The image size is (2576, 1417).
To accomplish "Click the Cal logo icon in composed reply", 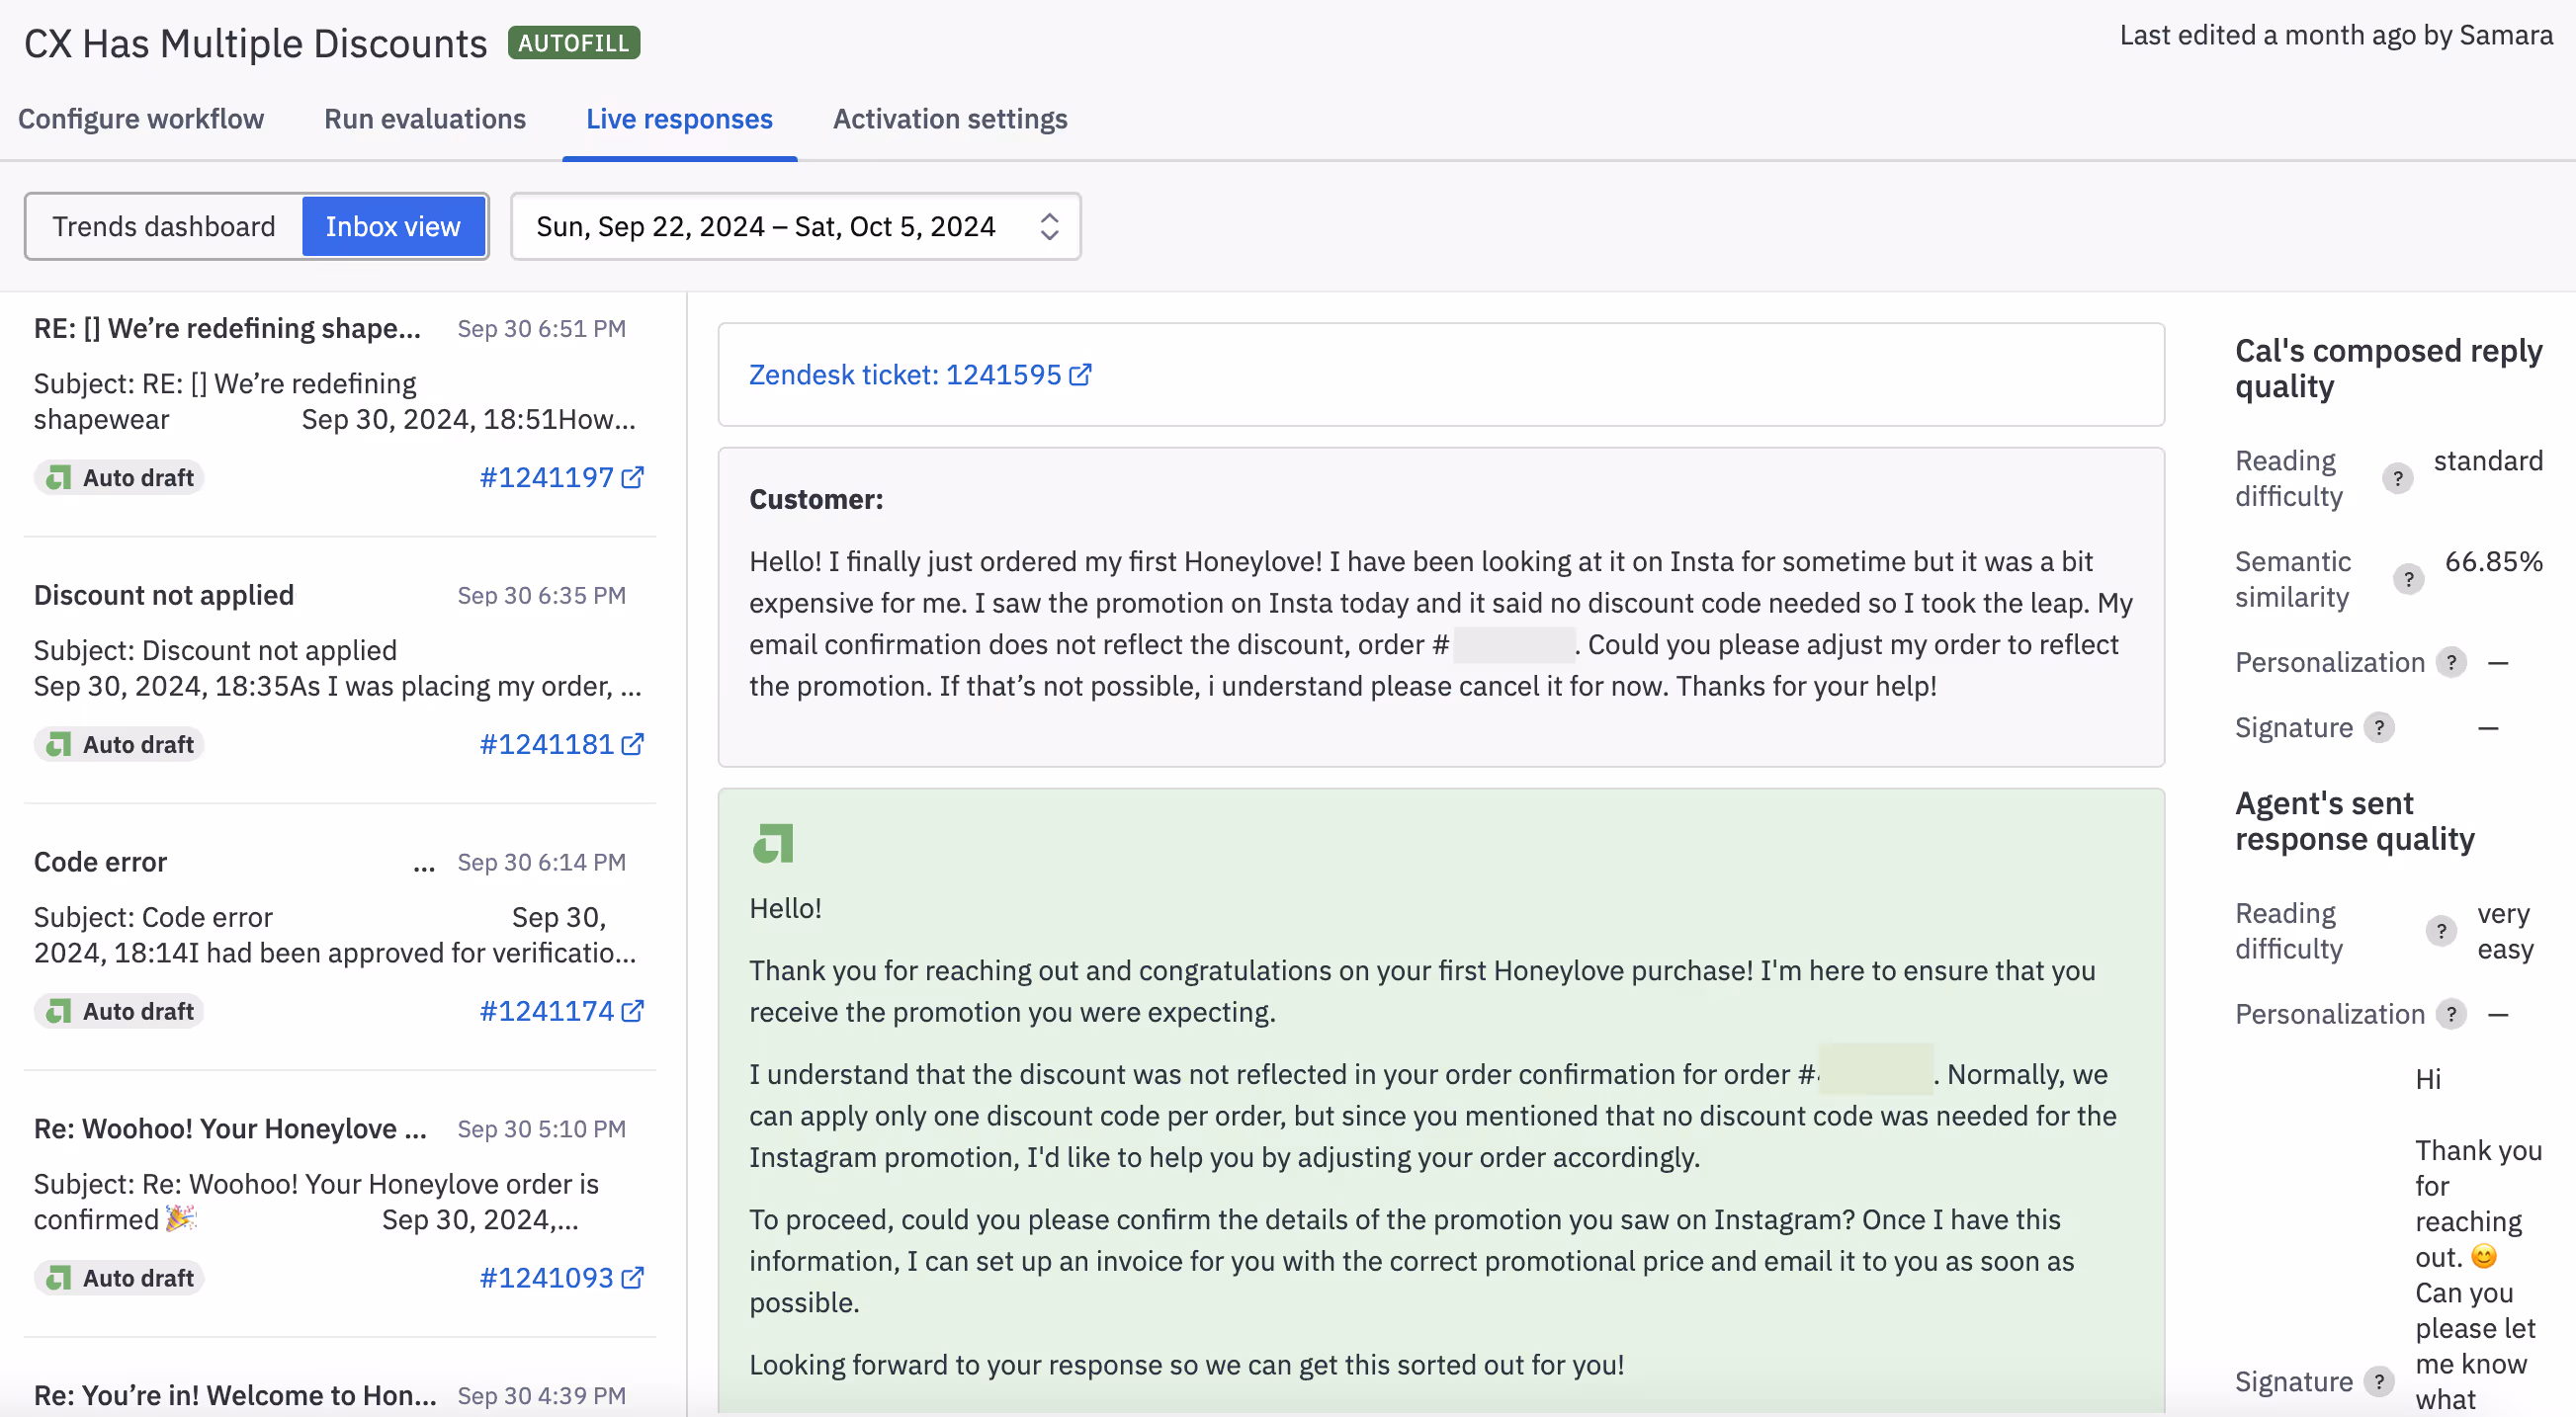I will pos(773,844).
